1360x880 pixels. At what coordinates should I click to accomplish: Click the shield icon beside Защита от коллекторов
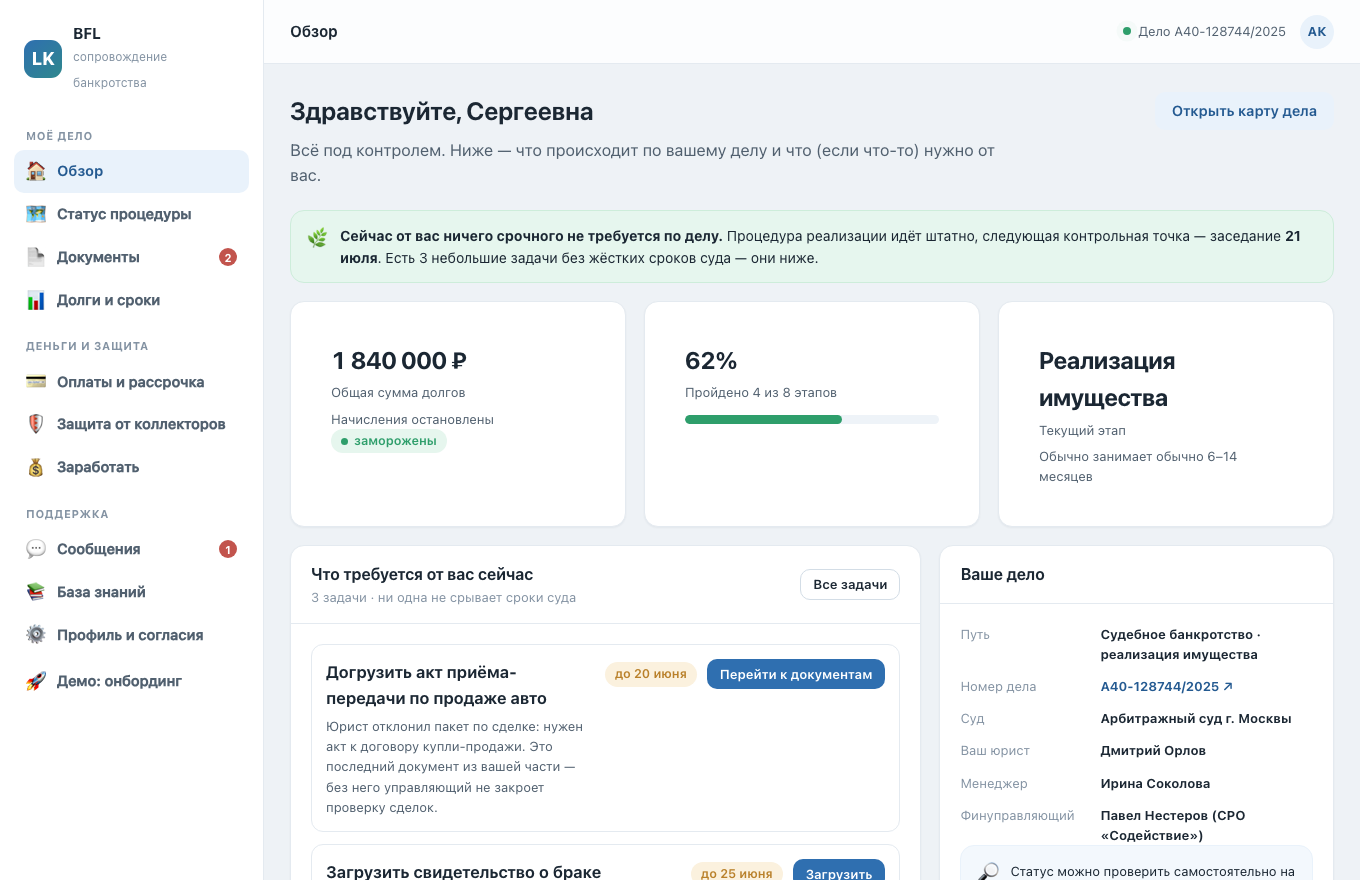point(36,424)
